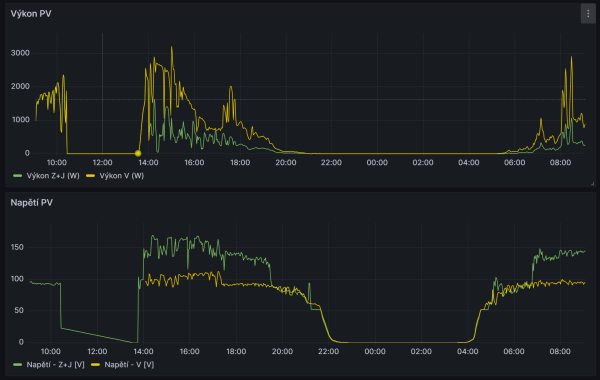Click the 06:00 label on the voltage chart axis
Image resolution: width=600 pixels, height=380 pixels.
coord(514,351)
